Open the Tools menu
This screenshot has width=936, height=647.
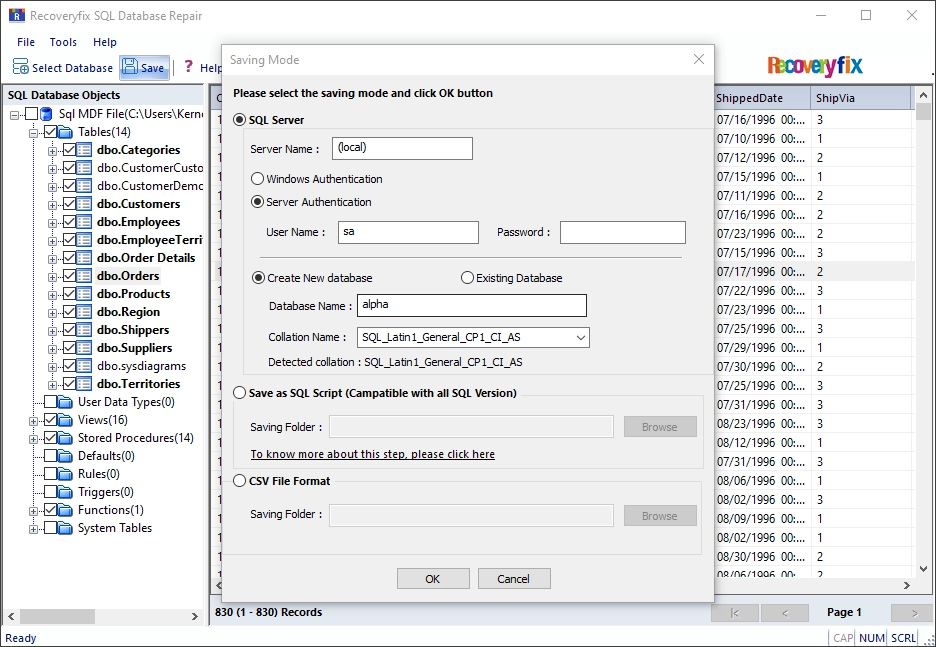click(x=63, y=42)
